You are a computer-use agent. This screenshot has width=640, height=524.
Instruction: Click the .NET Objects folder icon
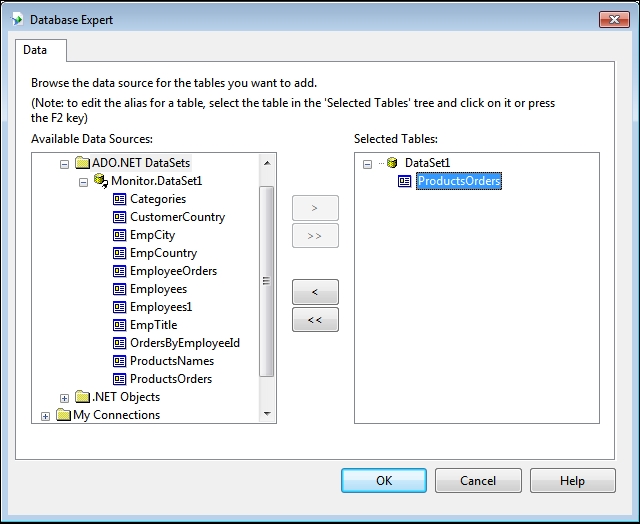pos(83,397)
